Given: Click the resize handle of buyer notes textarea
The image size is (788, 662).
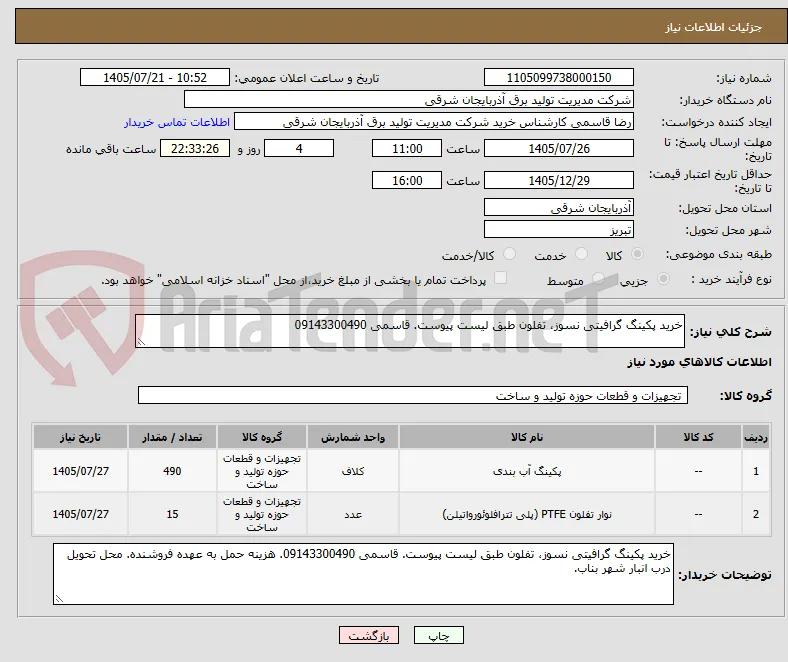Looking at the screenshot, I should 59,598.
